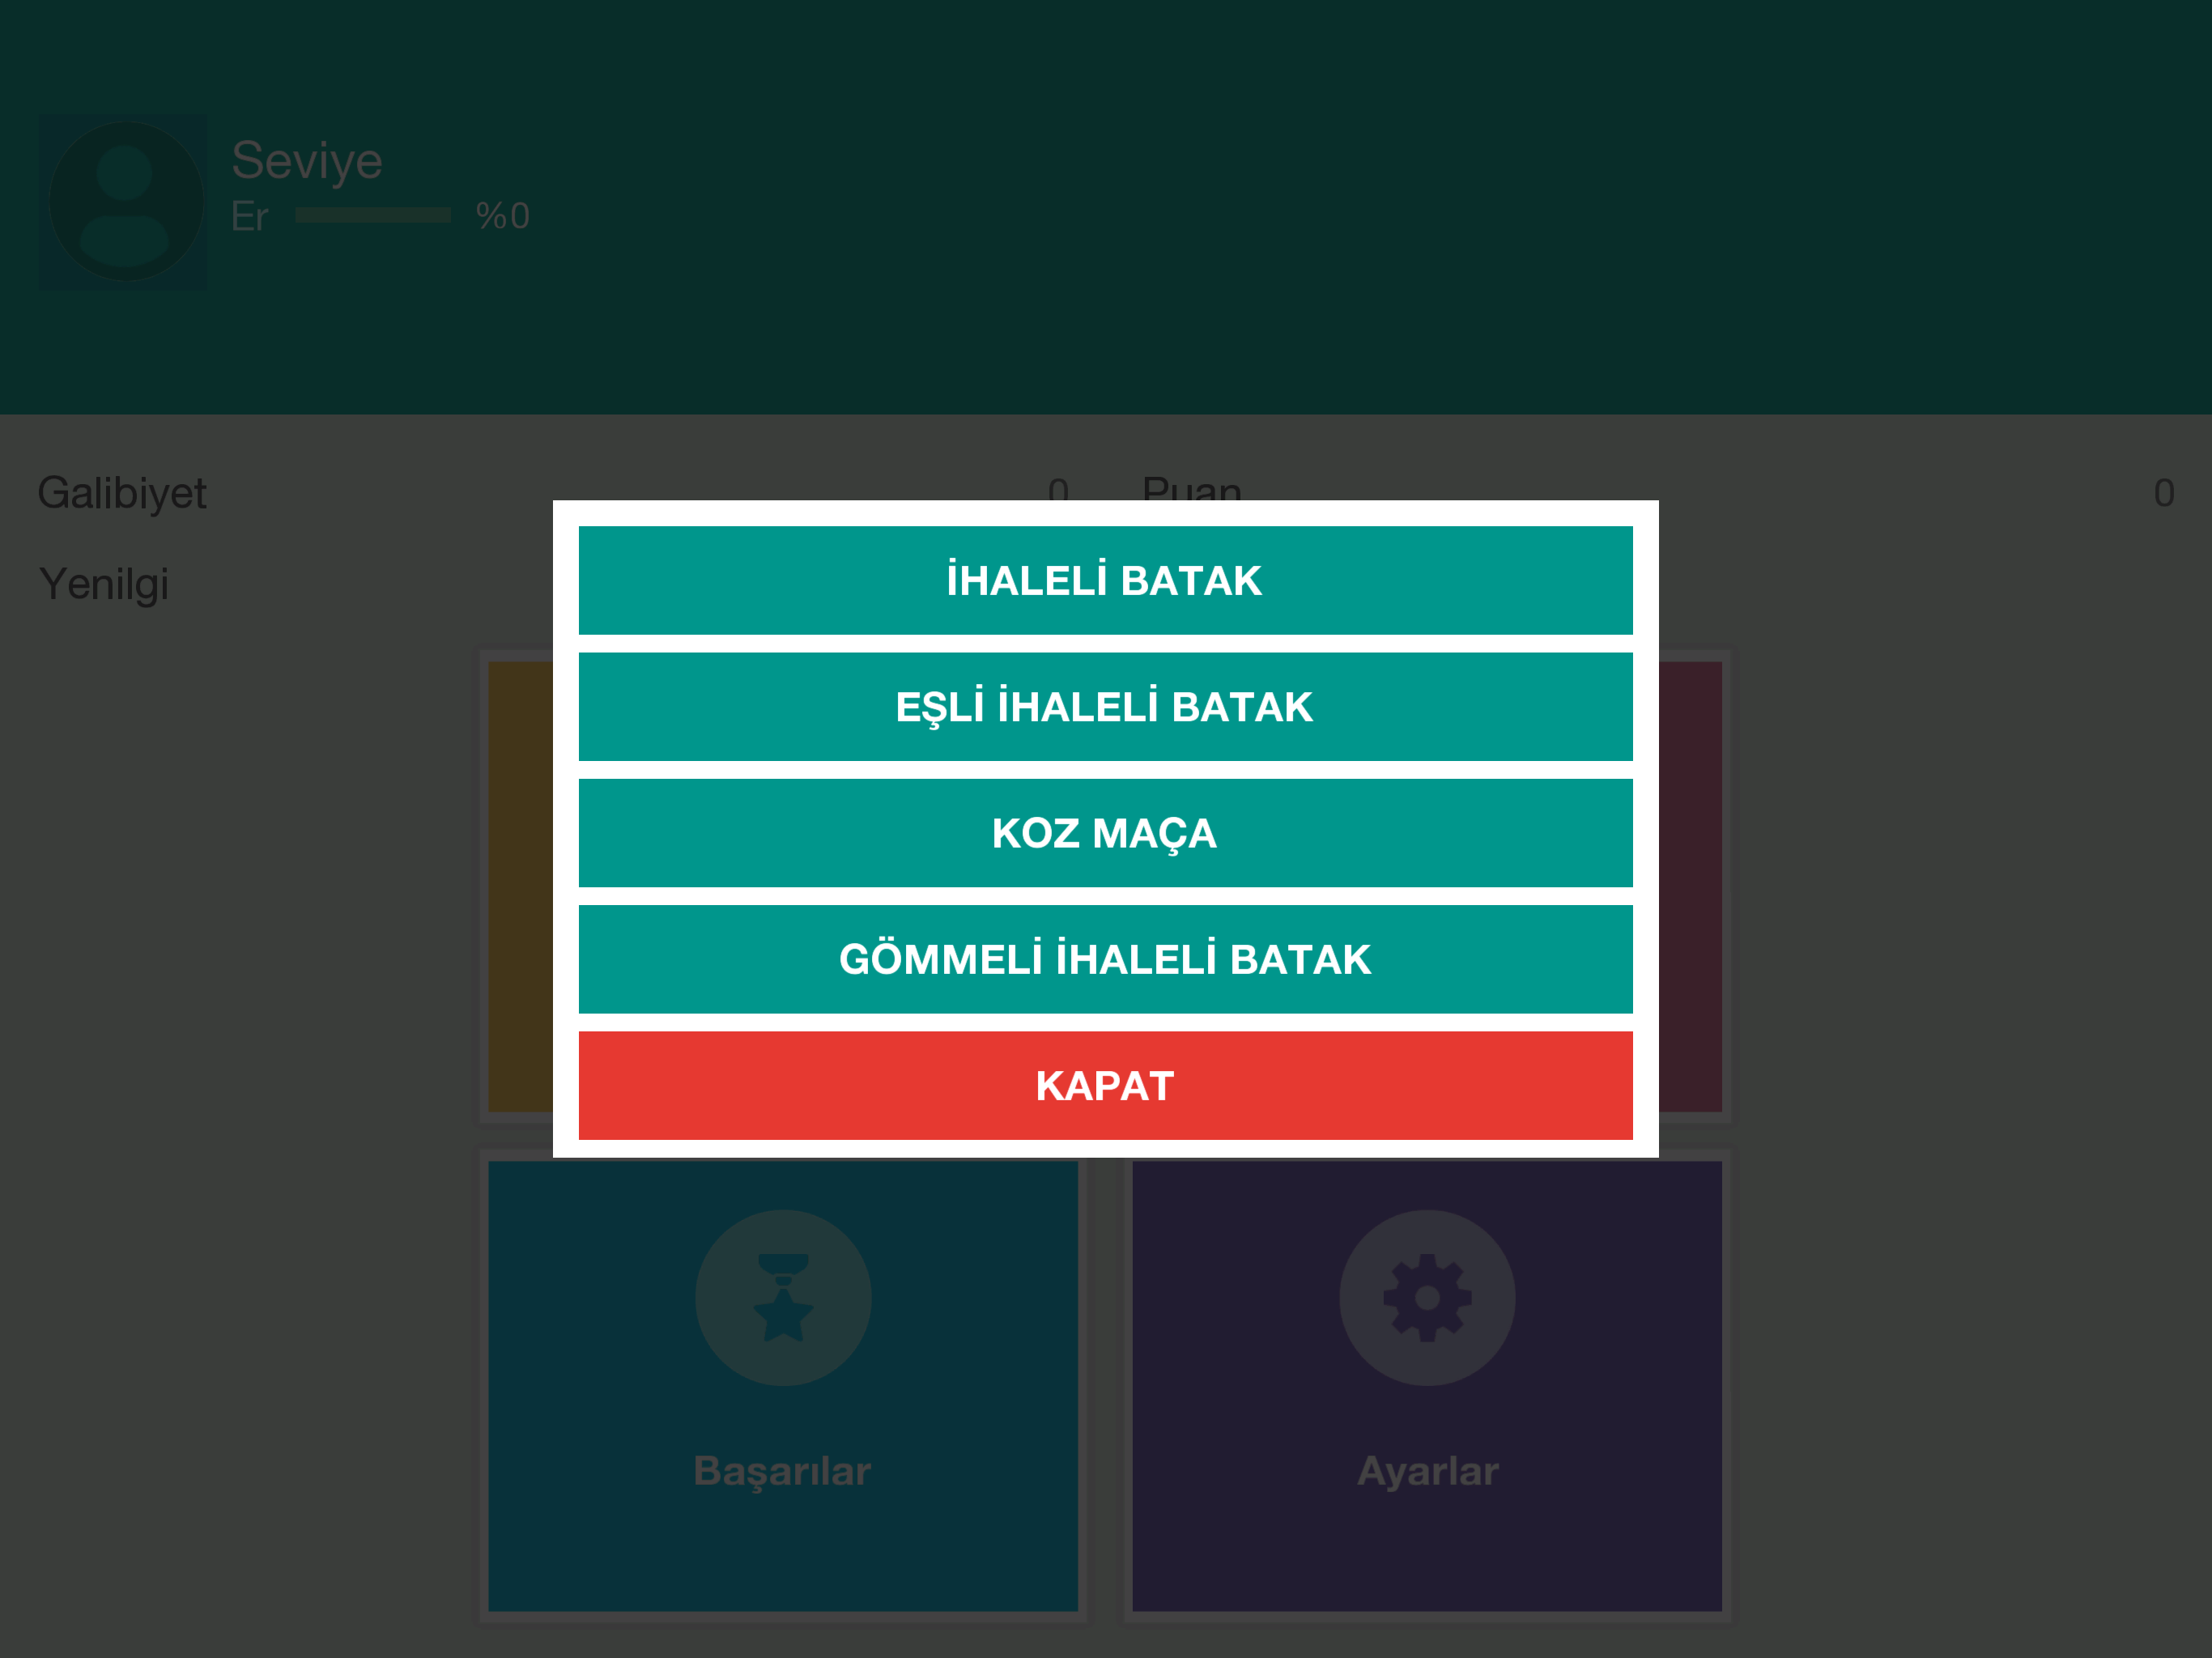Screen dimensions: 2212x1658
Task: Click the %0 level percentage
Action: 502,216
